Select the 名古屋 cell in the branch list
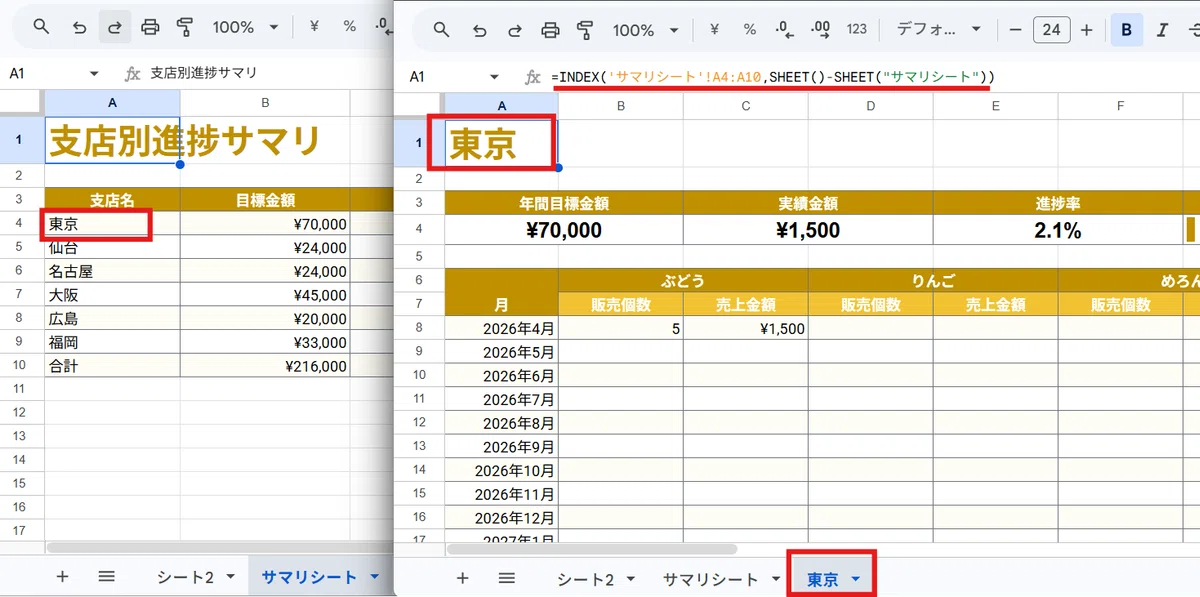This screenshot has height=597, width=1200. click(112, 271)
